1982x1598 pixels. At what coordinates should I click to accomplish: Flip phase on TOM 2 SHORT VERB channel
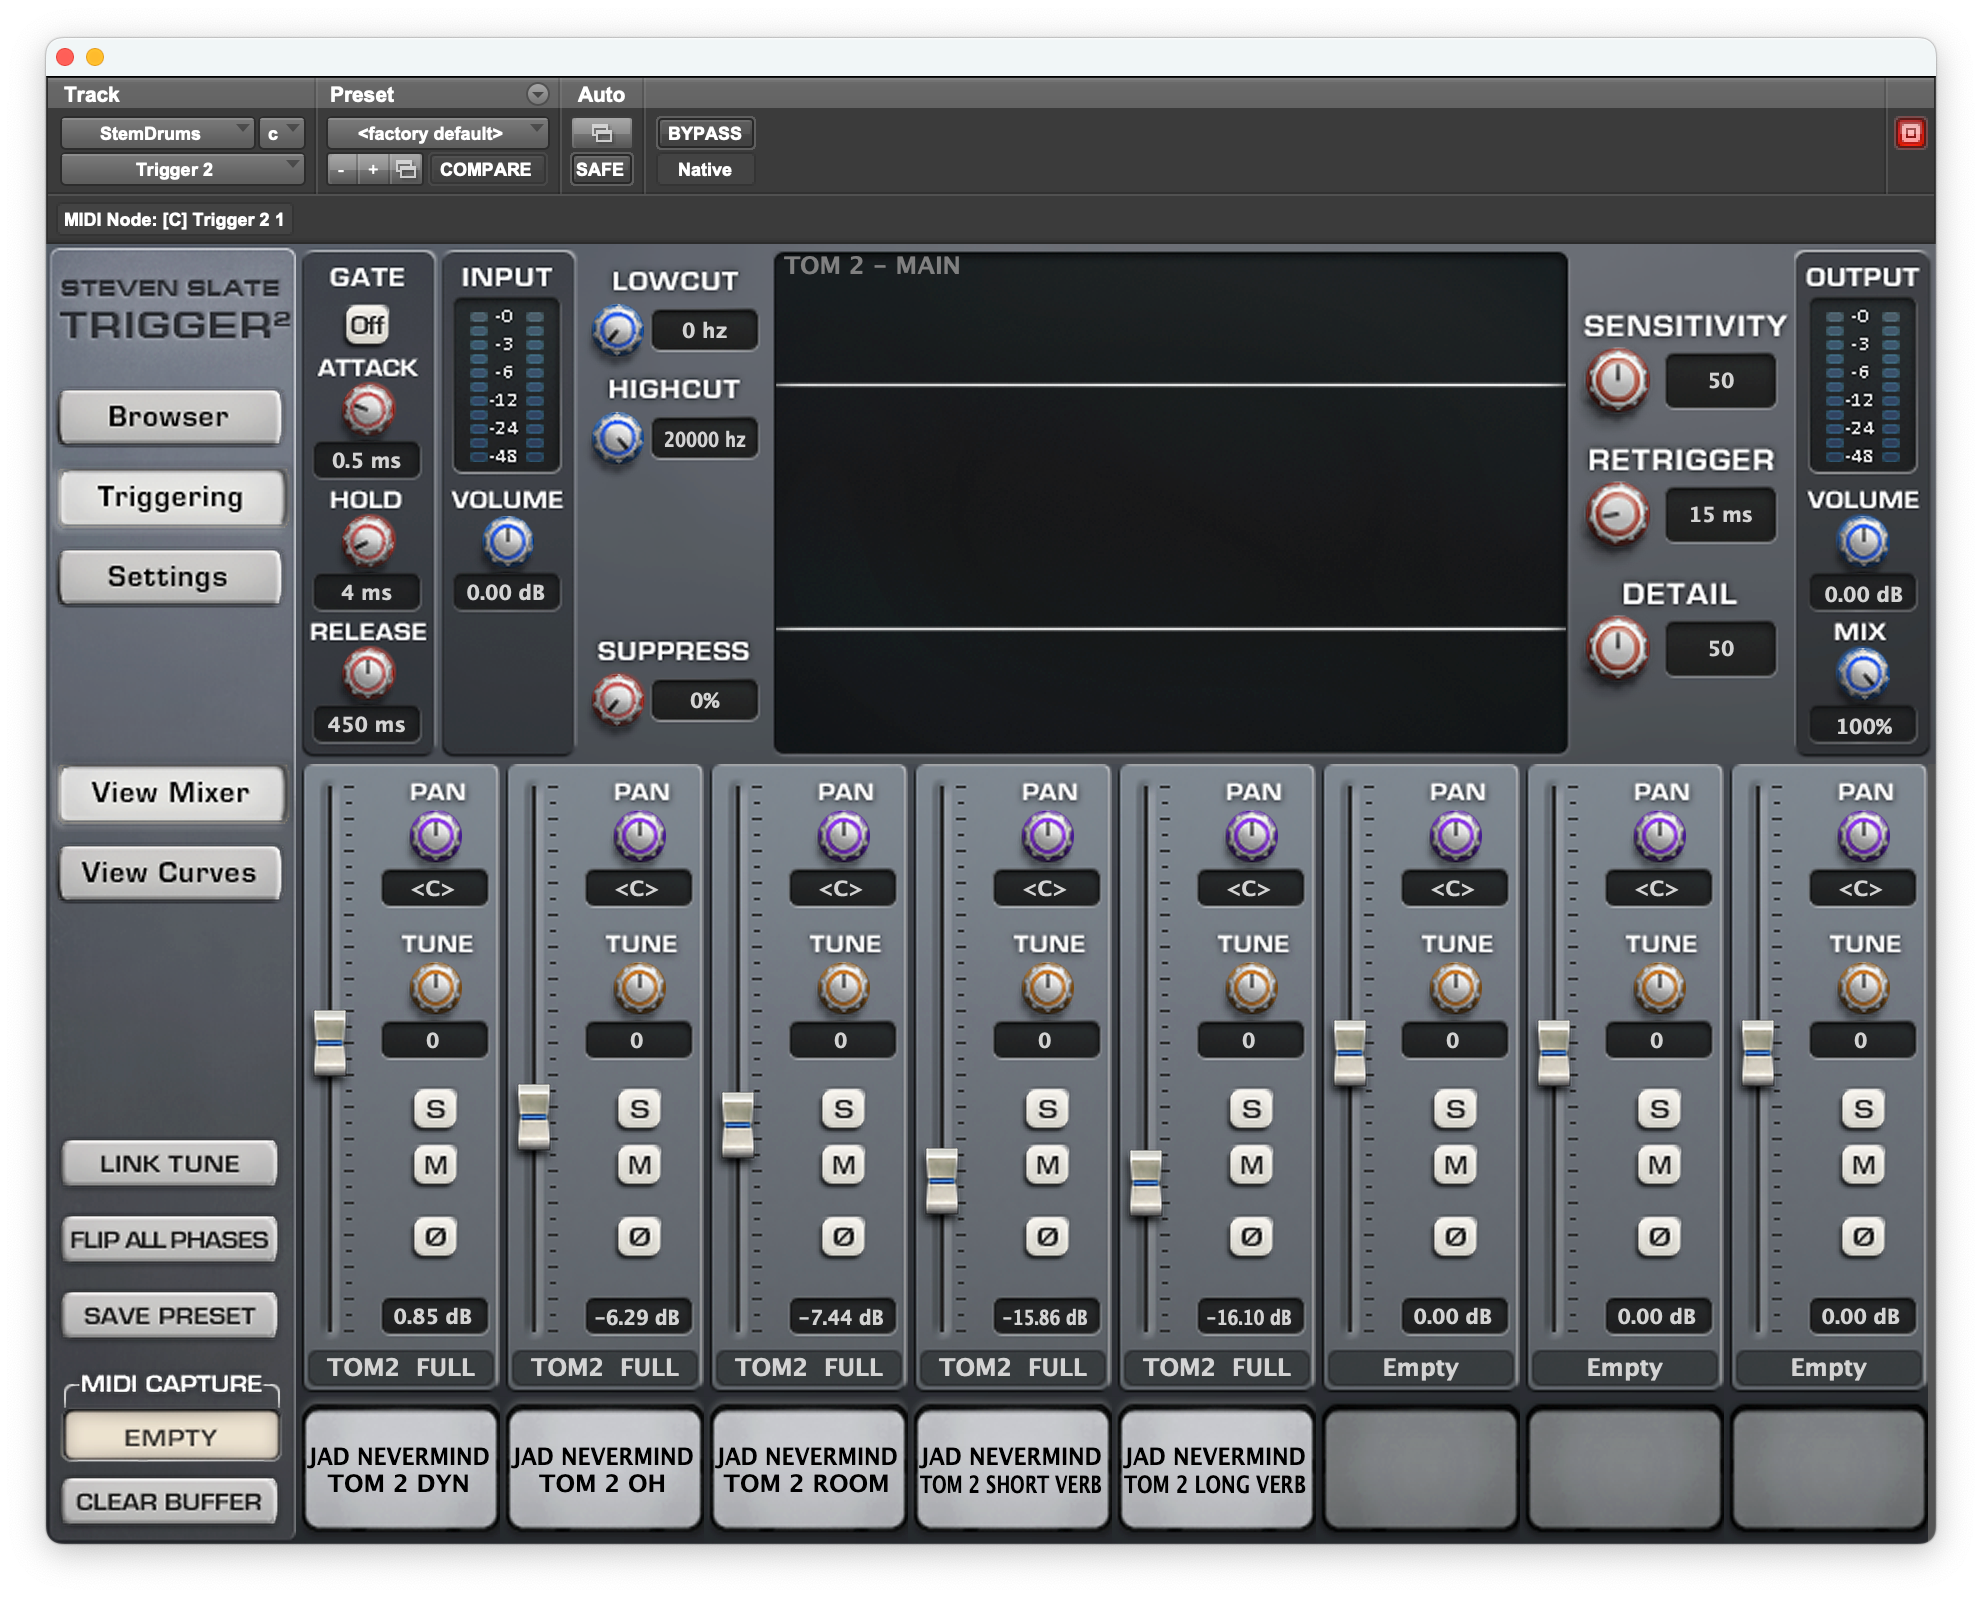(x=1047, y=1237)
